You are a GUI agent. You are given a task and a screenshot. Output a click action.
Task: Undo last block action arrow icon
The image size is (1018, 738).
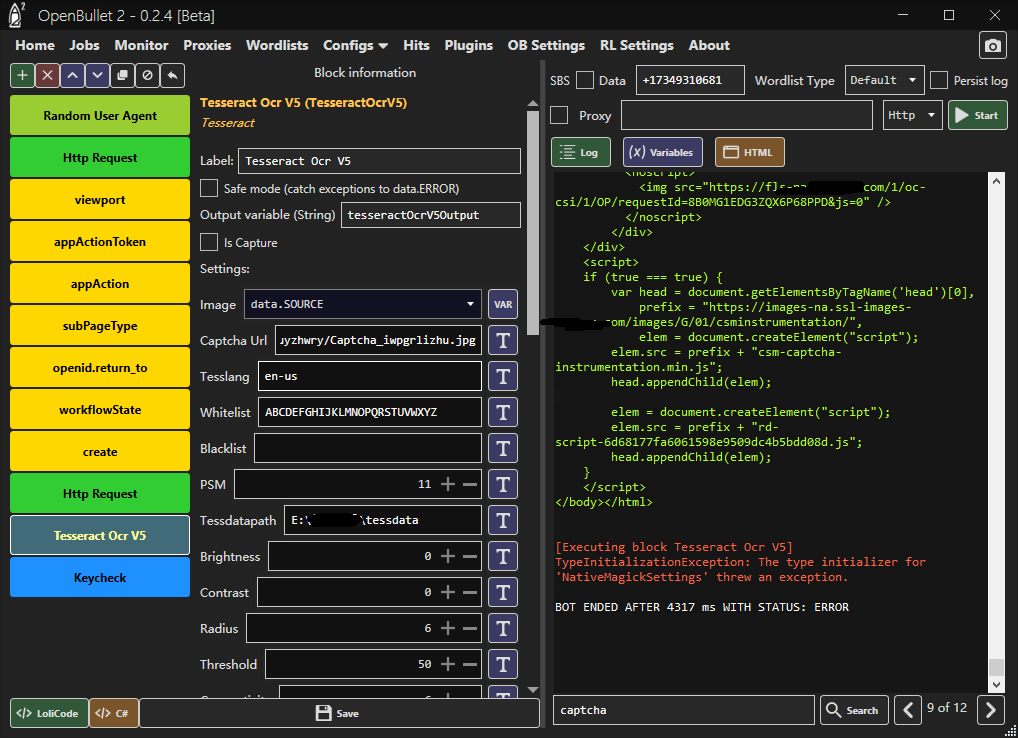point(173,75)
